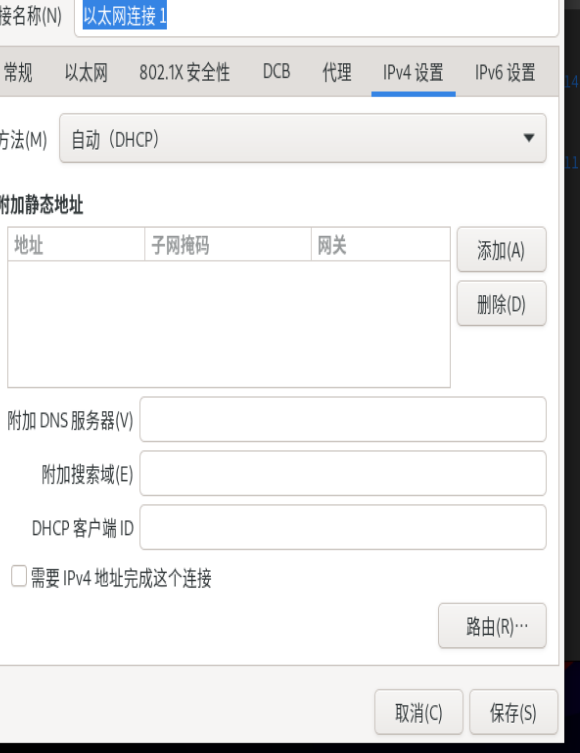
Task: Switch to the 常规 tab
Action: point(18,73)
